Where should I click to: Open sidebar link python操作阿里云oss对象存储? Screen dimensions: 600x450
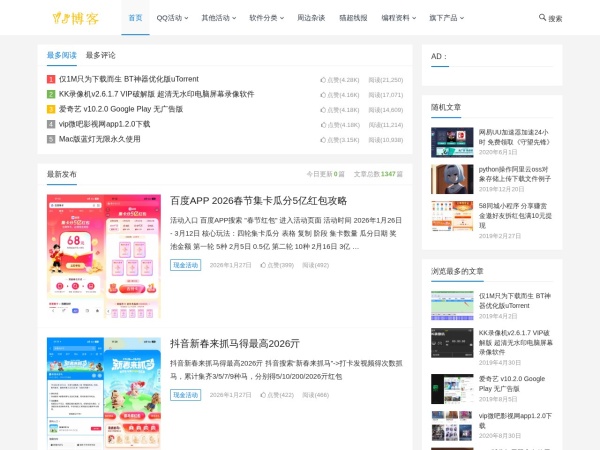click(515, 174)
